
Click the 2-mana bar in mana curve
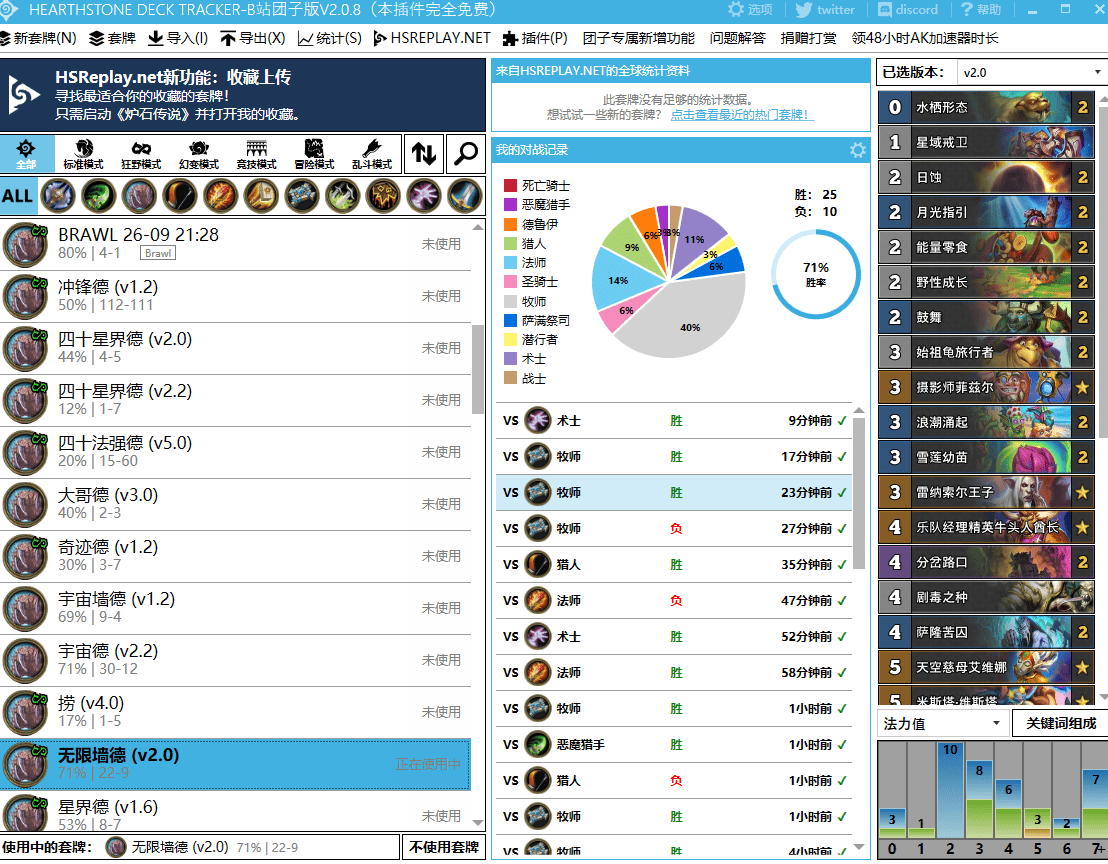click(x=950, y=790)
